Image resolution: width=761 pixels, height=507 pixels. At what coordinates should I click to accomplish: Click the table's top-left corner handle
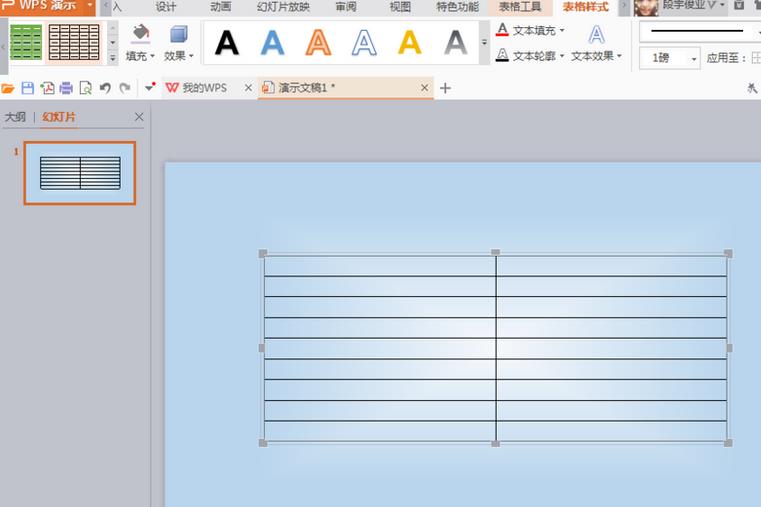coord(263,253)
